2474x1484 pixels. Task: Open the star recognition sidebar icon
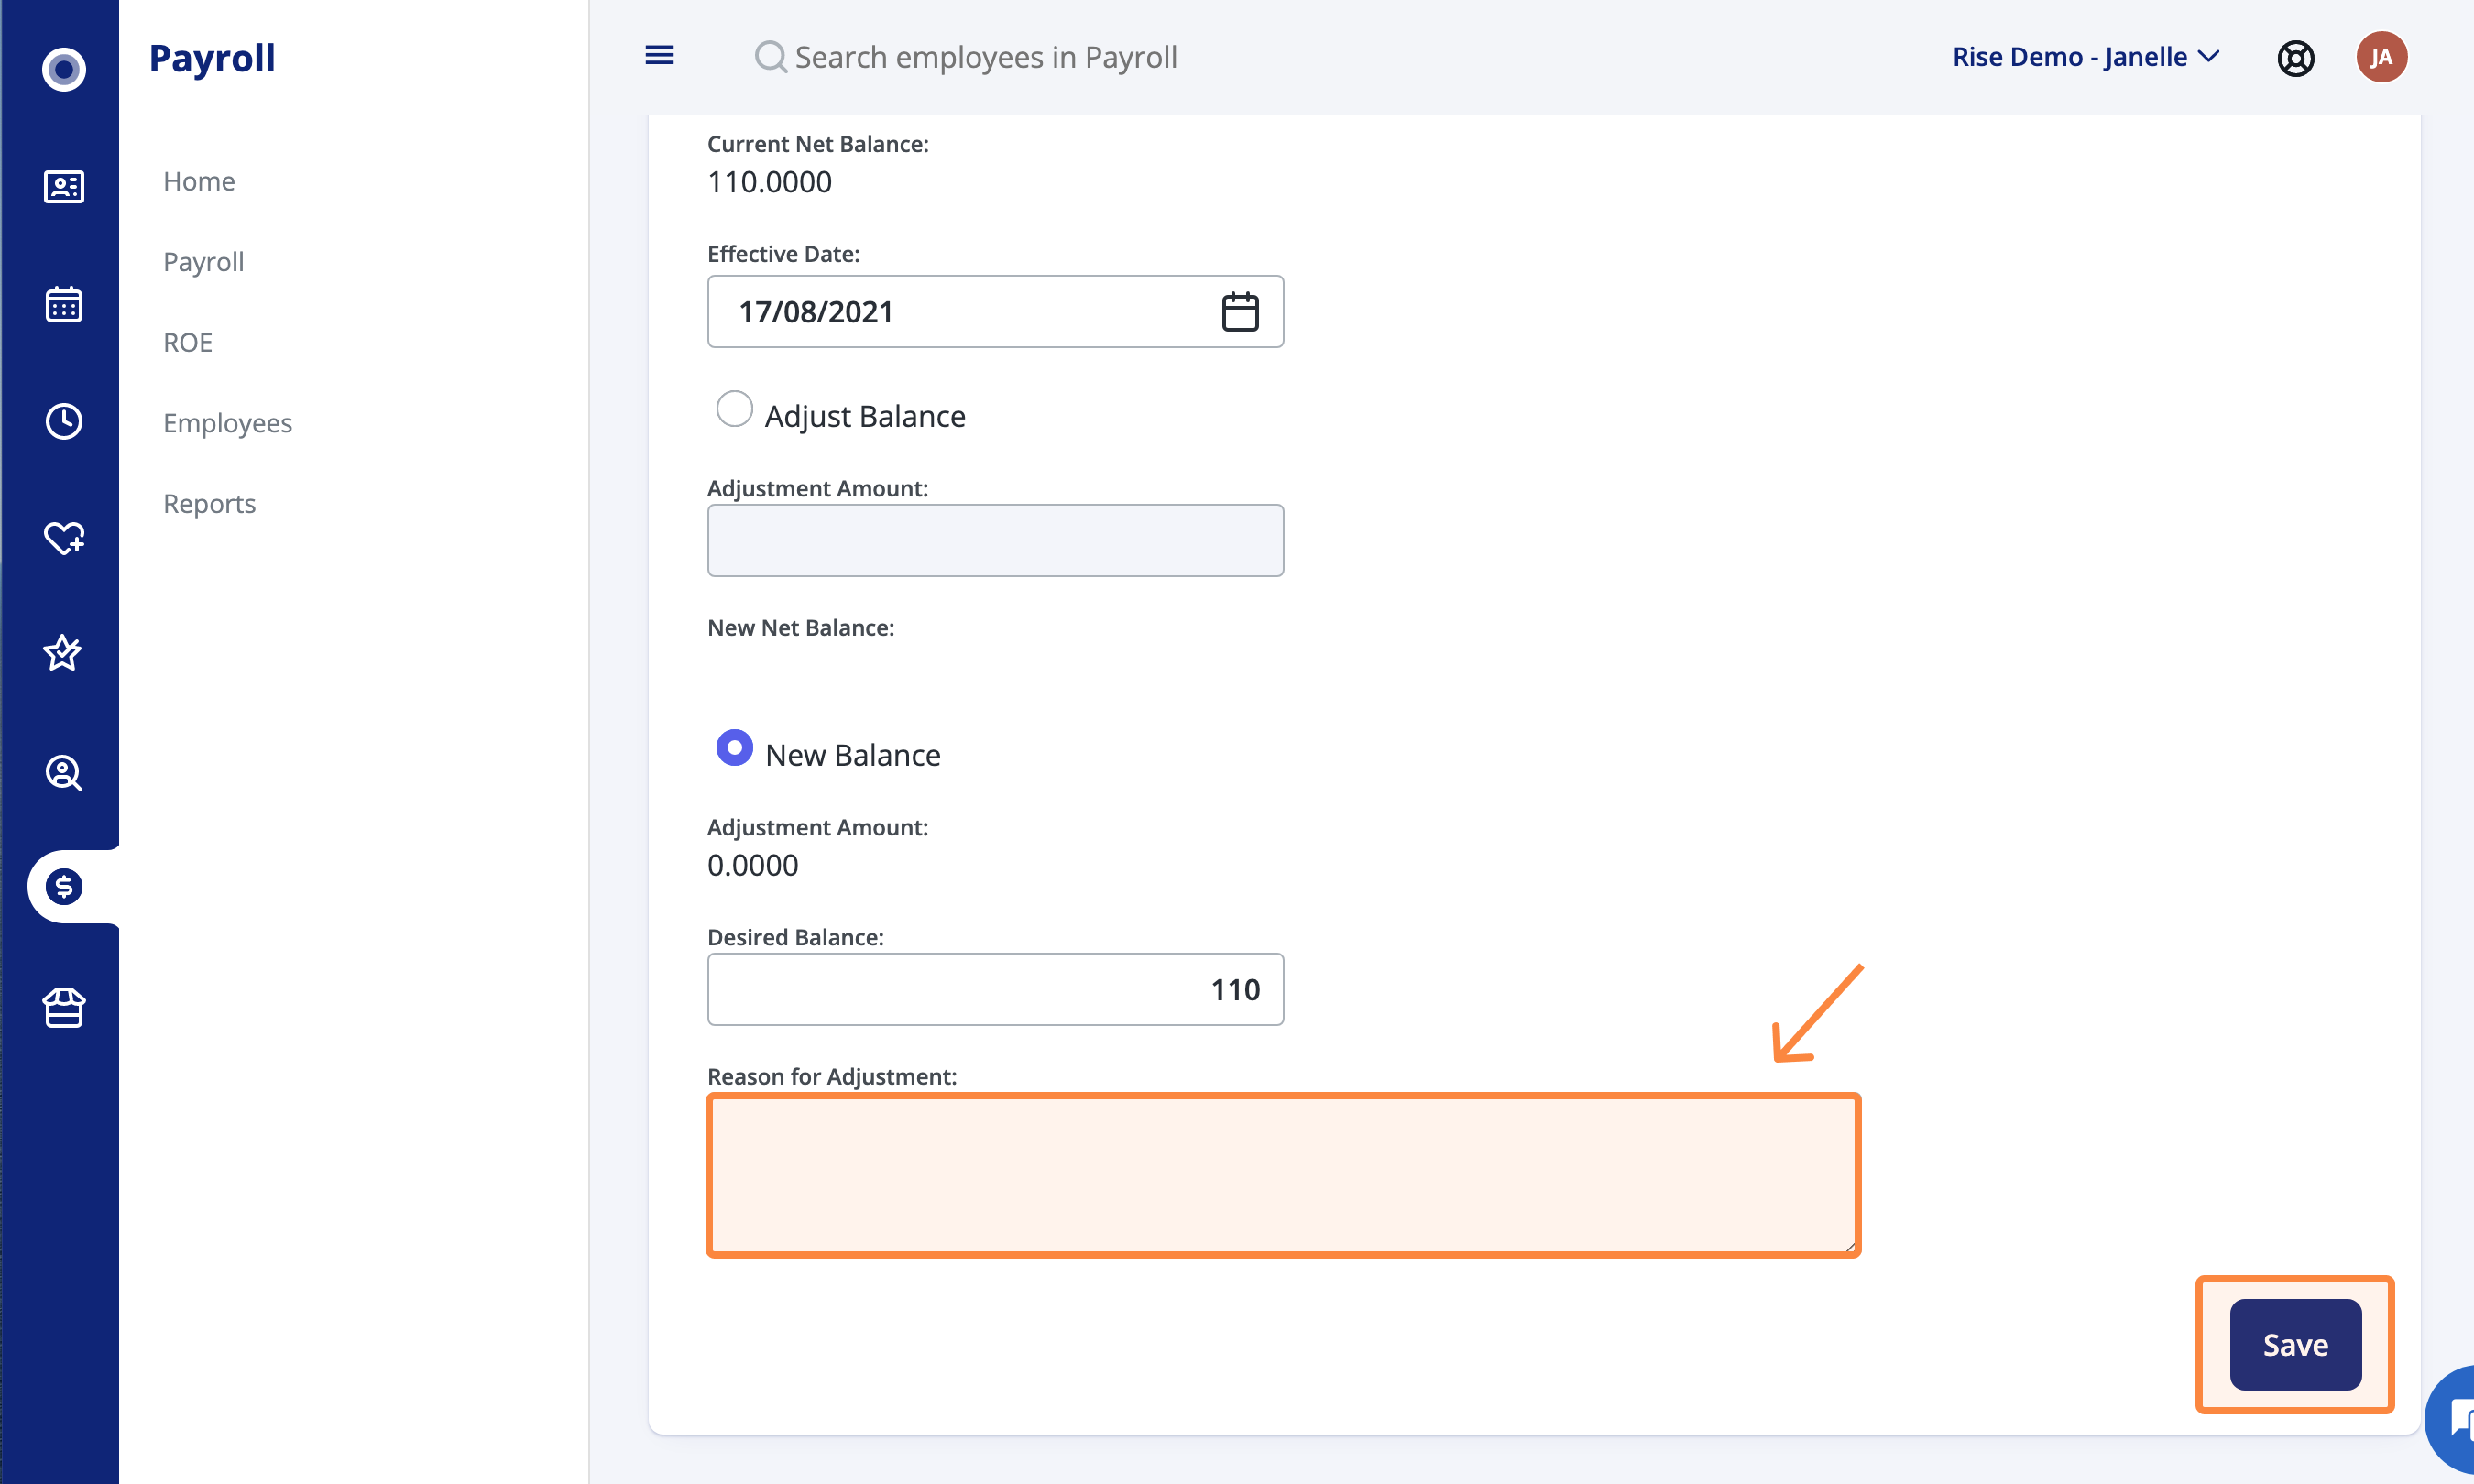62,653
